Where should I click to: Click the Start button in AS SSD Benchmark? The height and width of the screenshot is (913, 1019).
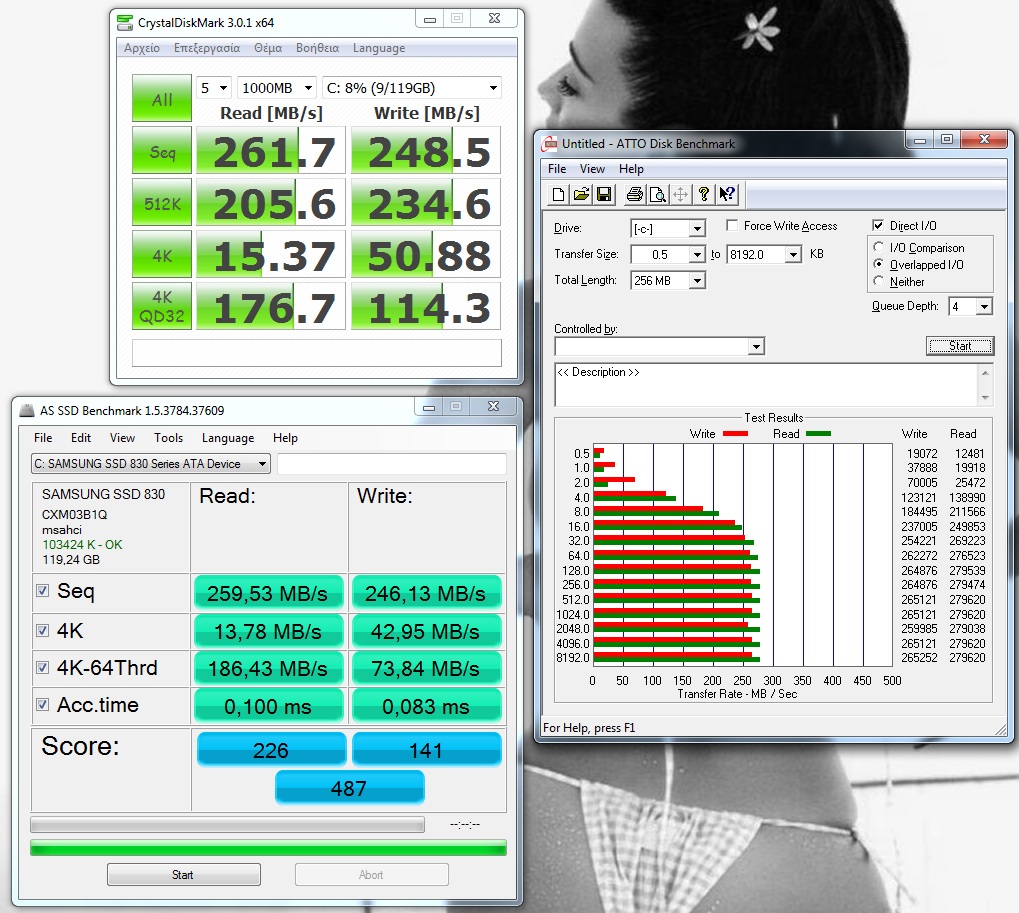point(183,875)
